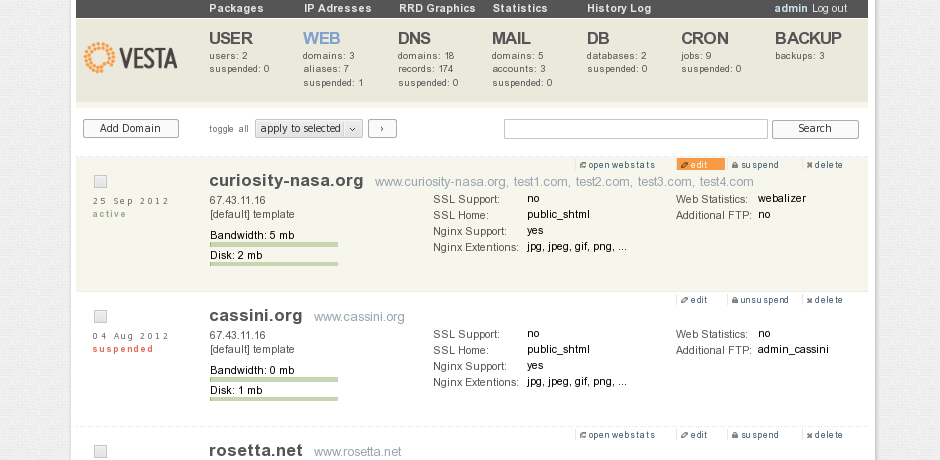Click the 'toggle all' link
This screenshot has height=460, width=940.
pyautogui.click(x=228, y=129)
